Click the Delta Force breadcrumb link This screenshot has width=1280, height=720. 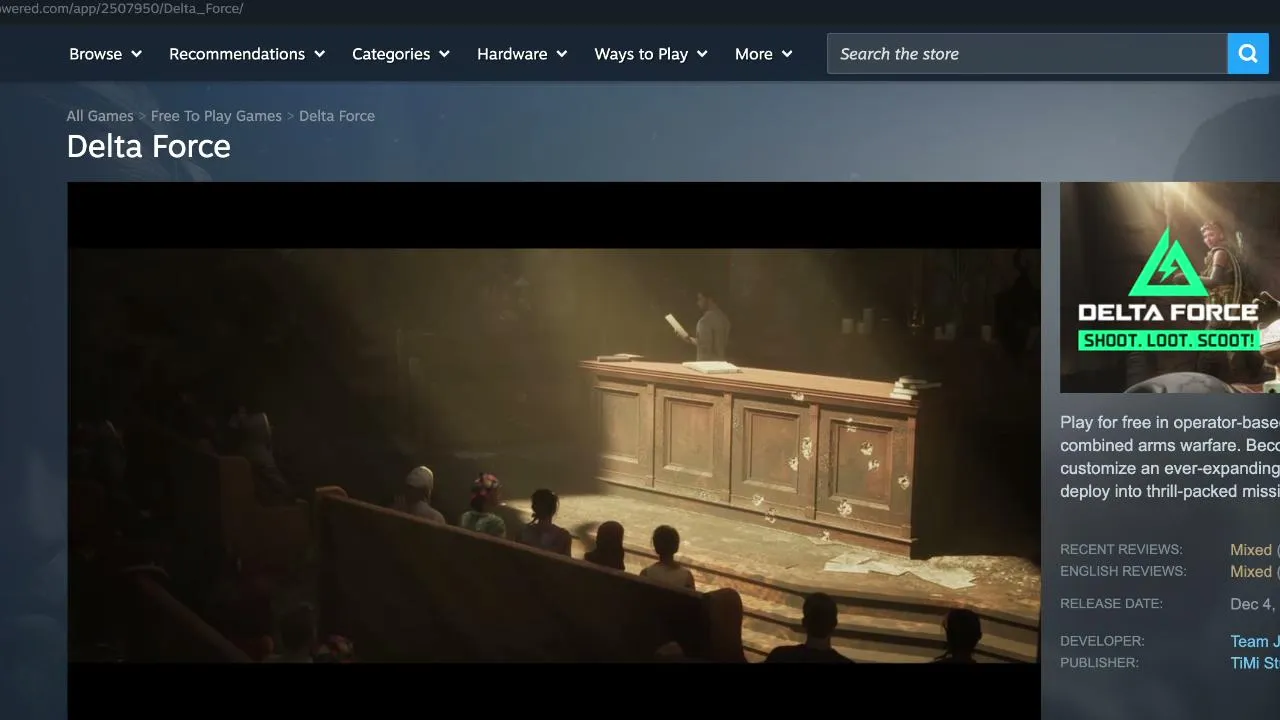(x=337, y=116)
